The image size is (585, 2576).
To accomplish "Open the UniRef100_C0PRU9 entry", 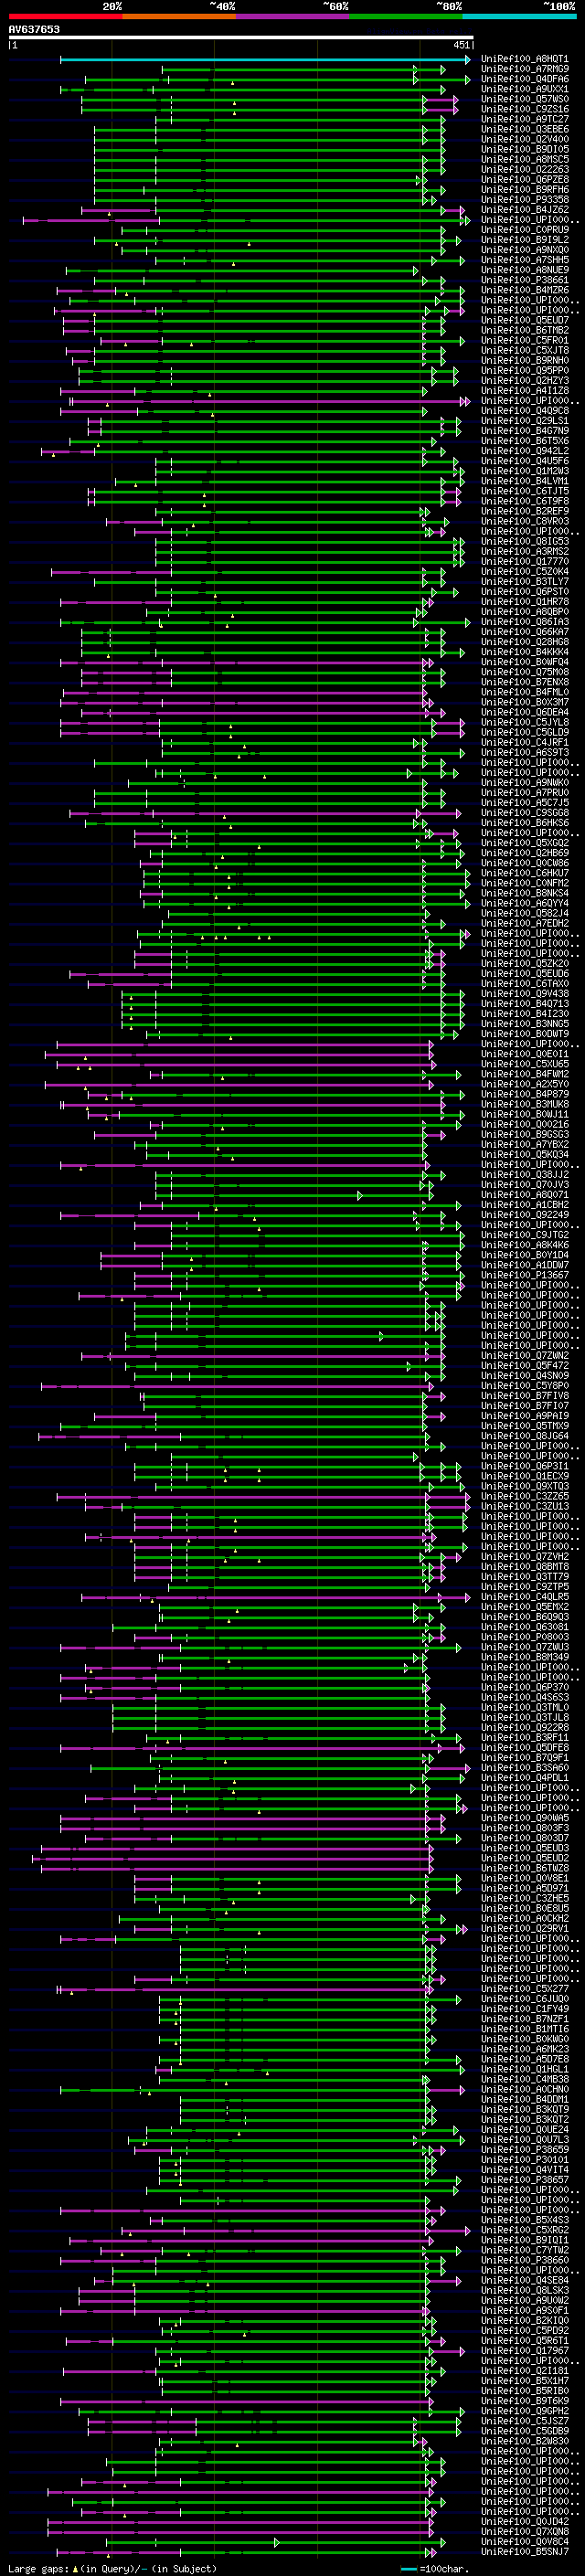I will coord(525,230).
